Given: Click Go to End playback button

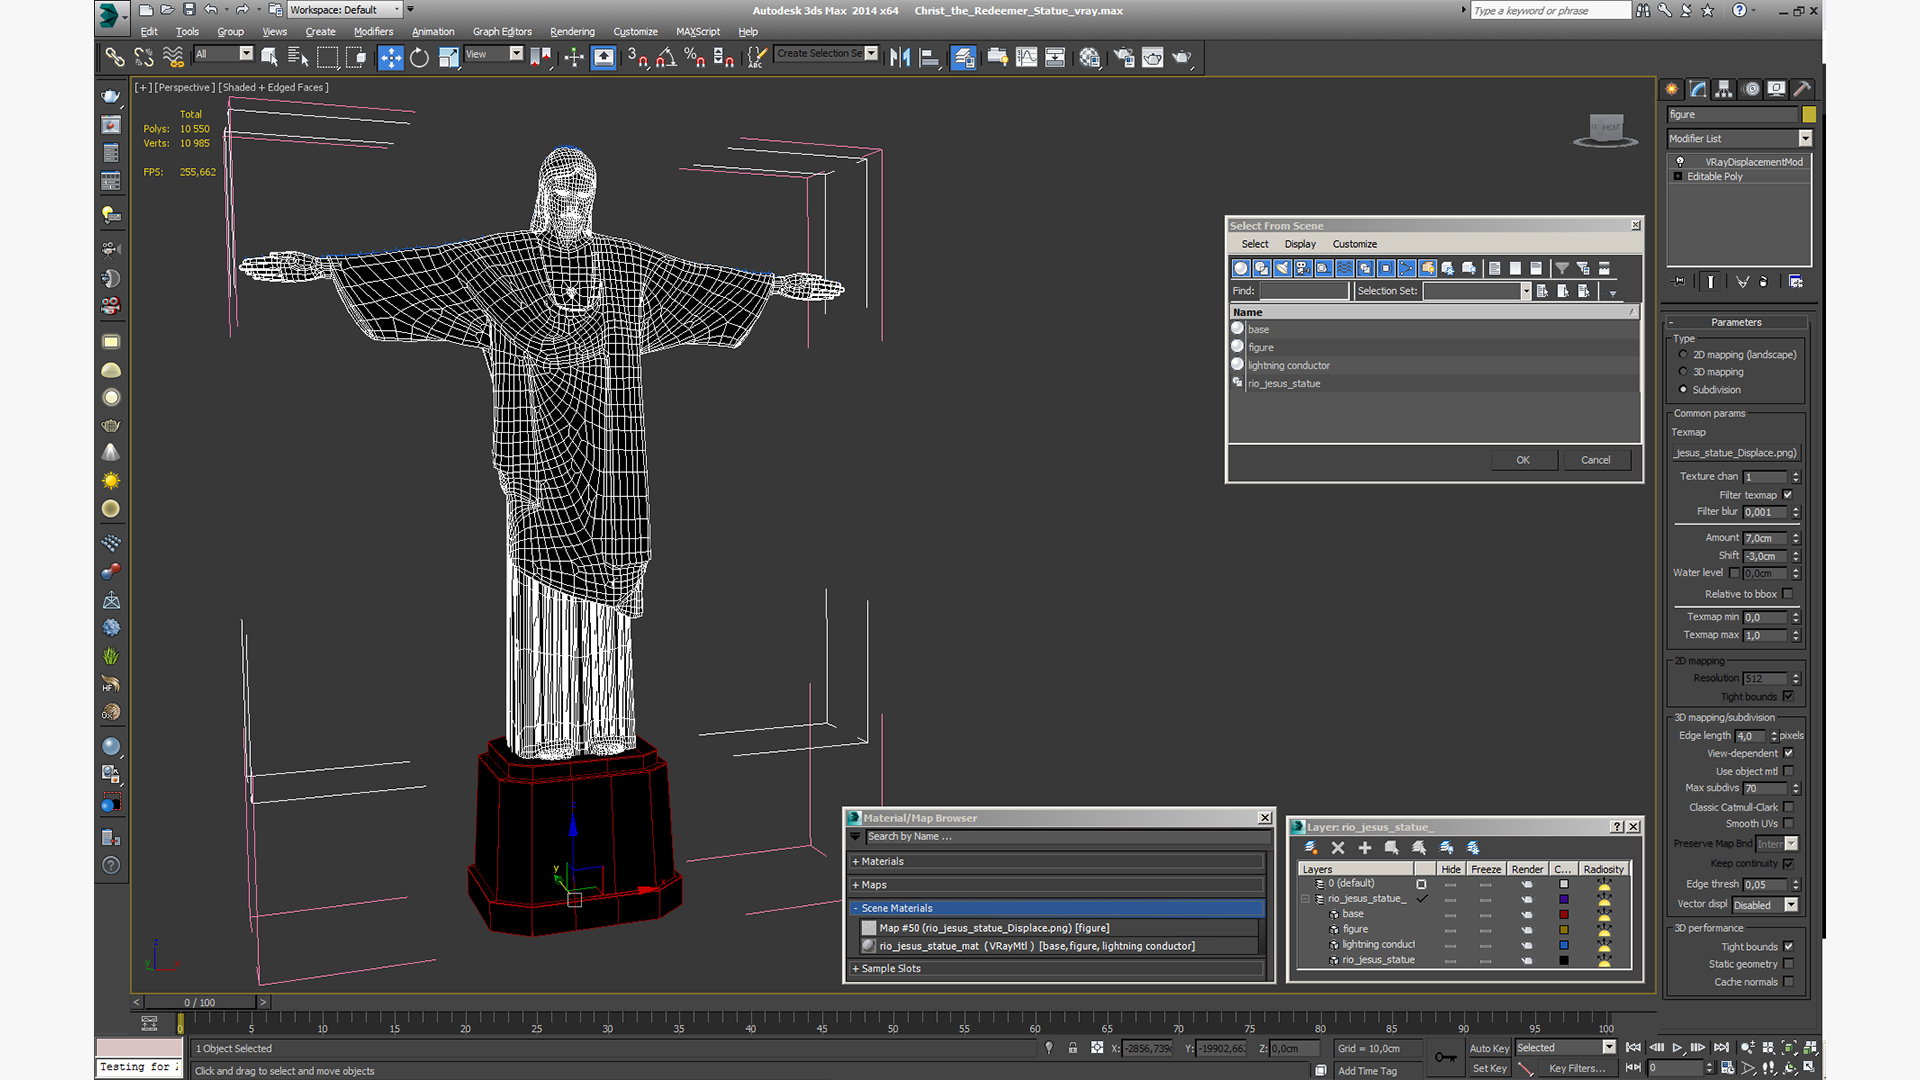Looking at the screenshot, I should tap(1721, 1047).
